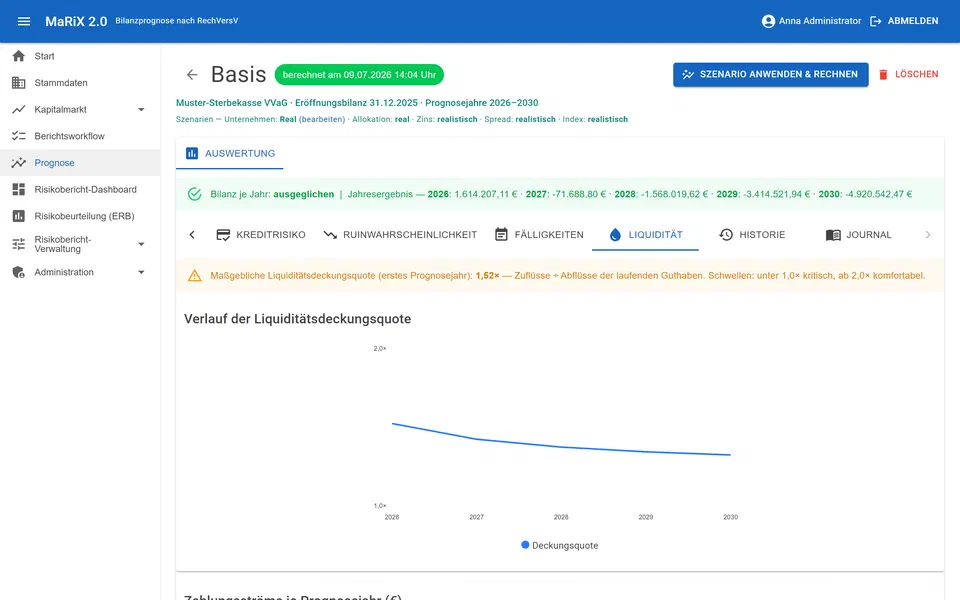The image size is (960, 600).
Task: Click the Anna Administrator account icon
Action: coord(768,21)
